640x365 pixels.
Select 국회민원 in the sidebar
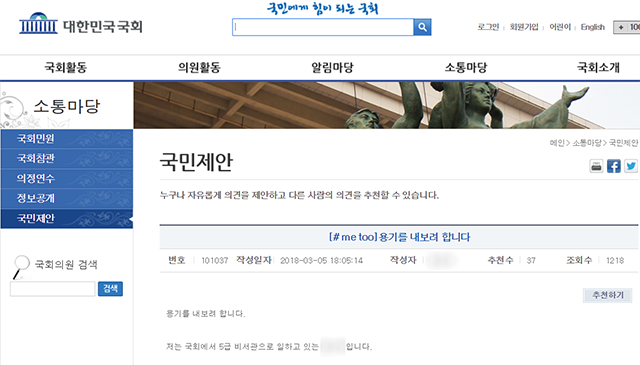point(67,139)
